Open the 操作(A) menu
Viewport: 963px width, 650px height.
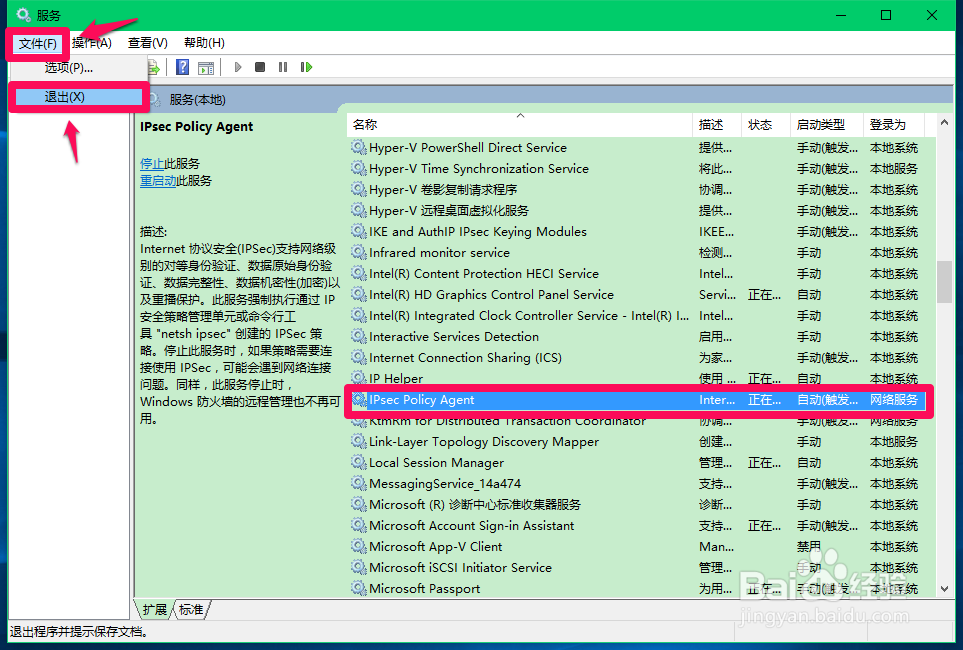click(x=93, y=42)
